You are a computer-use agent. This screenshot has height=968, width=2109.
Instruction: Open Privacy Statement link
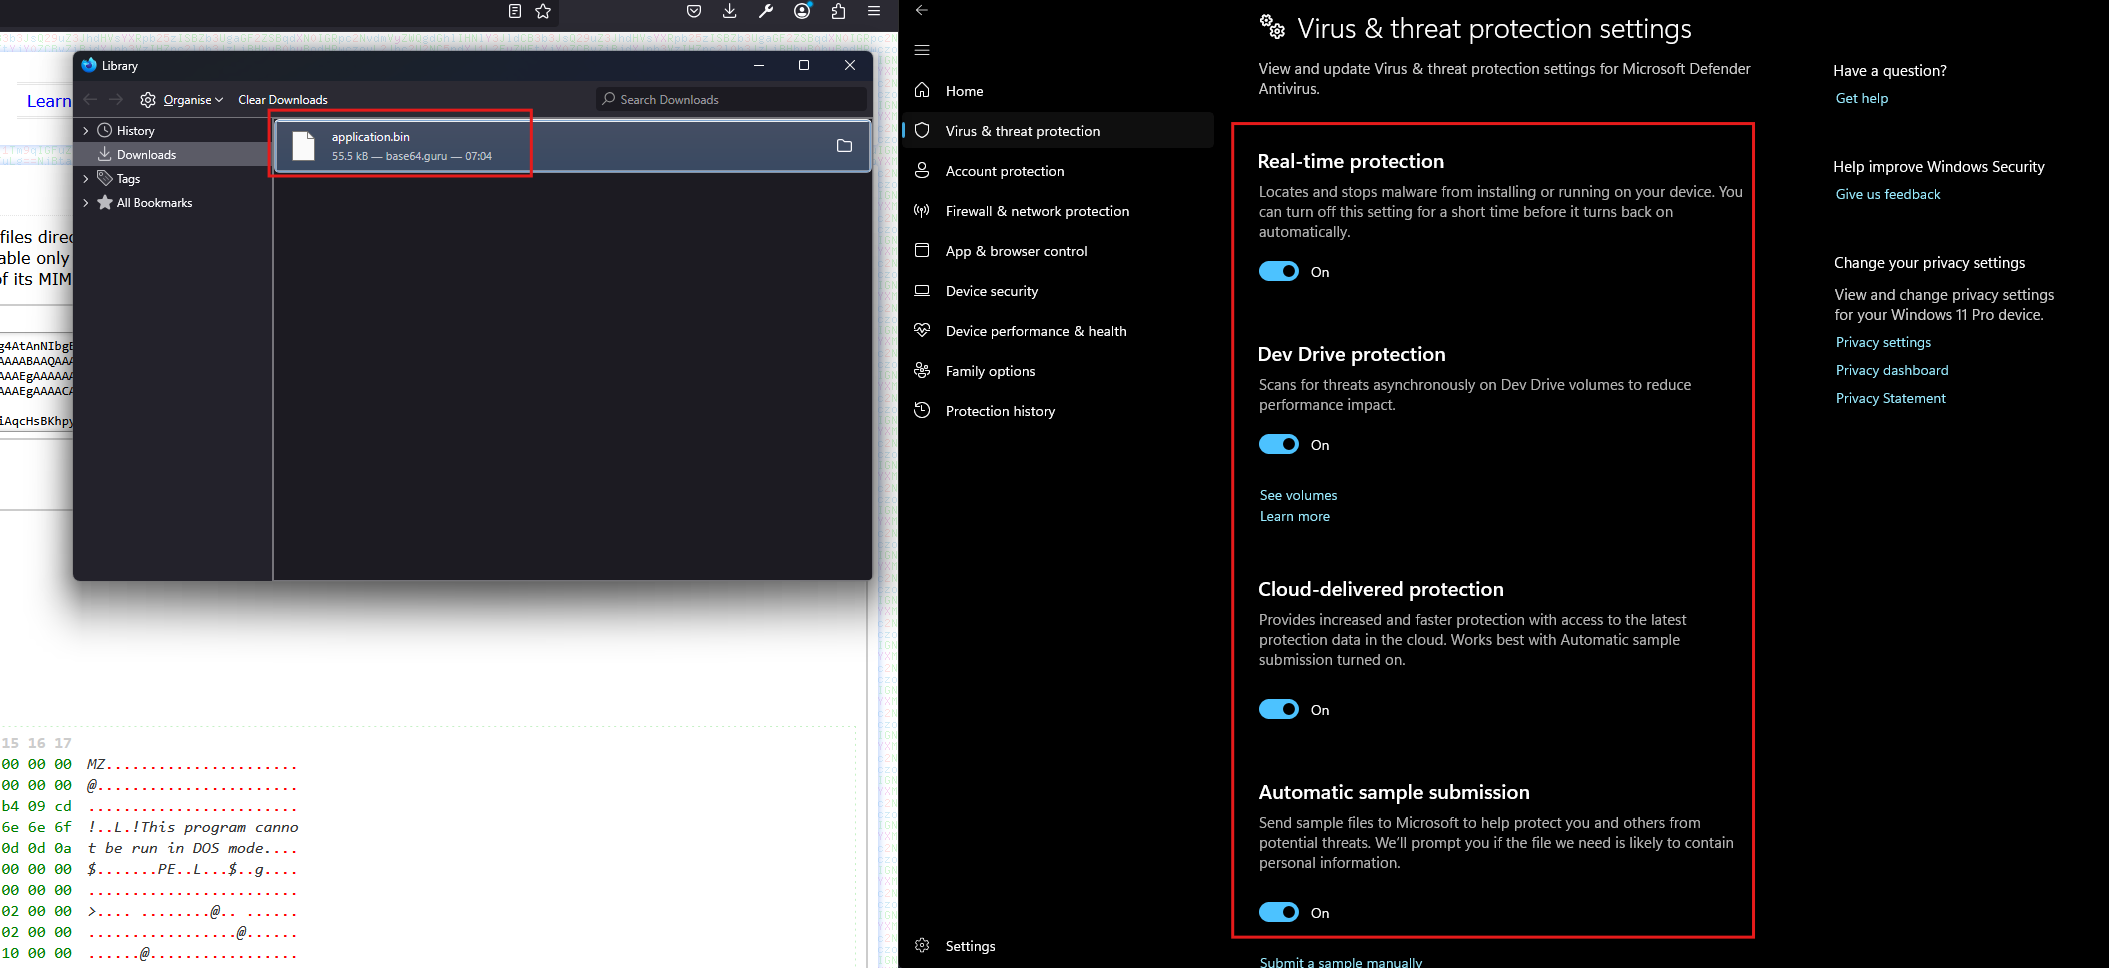point(1891,398)
